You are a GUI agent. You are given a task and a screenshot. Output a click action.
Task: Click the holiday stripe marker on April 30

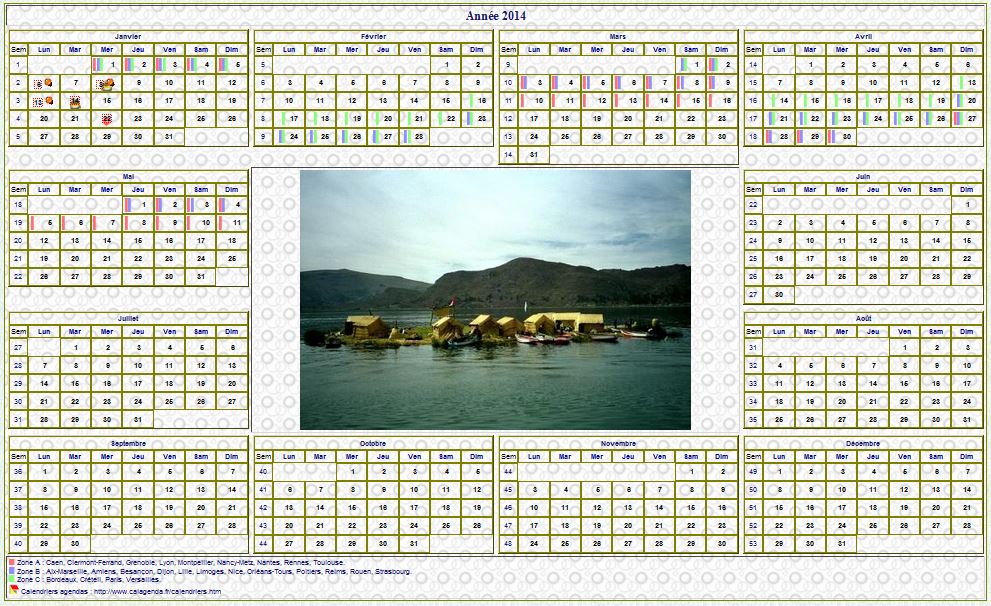[x=832, y=137]
